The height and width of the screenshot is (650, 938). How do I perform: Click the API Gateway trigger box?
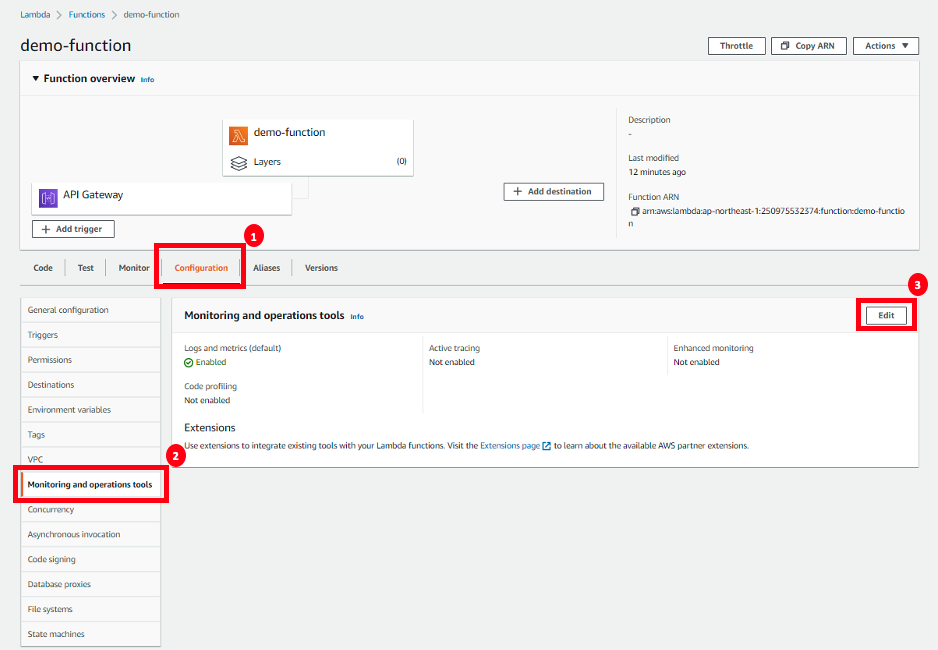[x=162, y=198]
